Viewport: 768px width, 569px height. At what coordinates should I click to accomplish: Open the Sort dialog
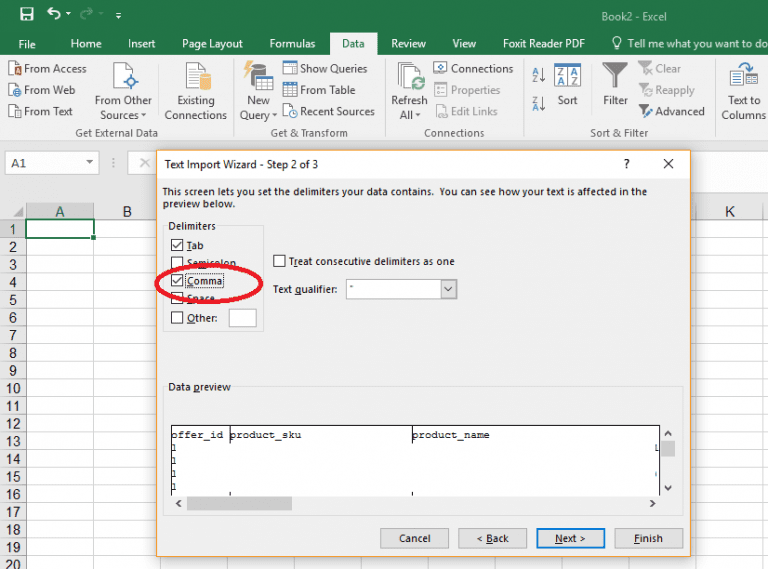(x=567, y=84)
